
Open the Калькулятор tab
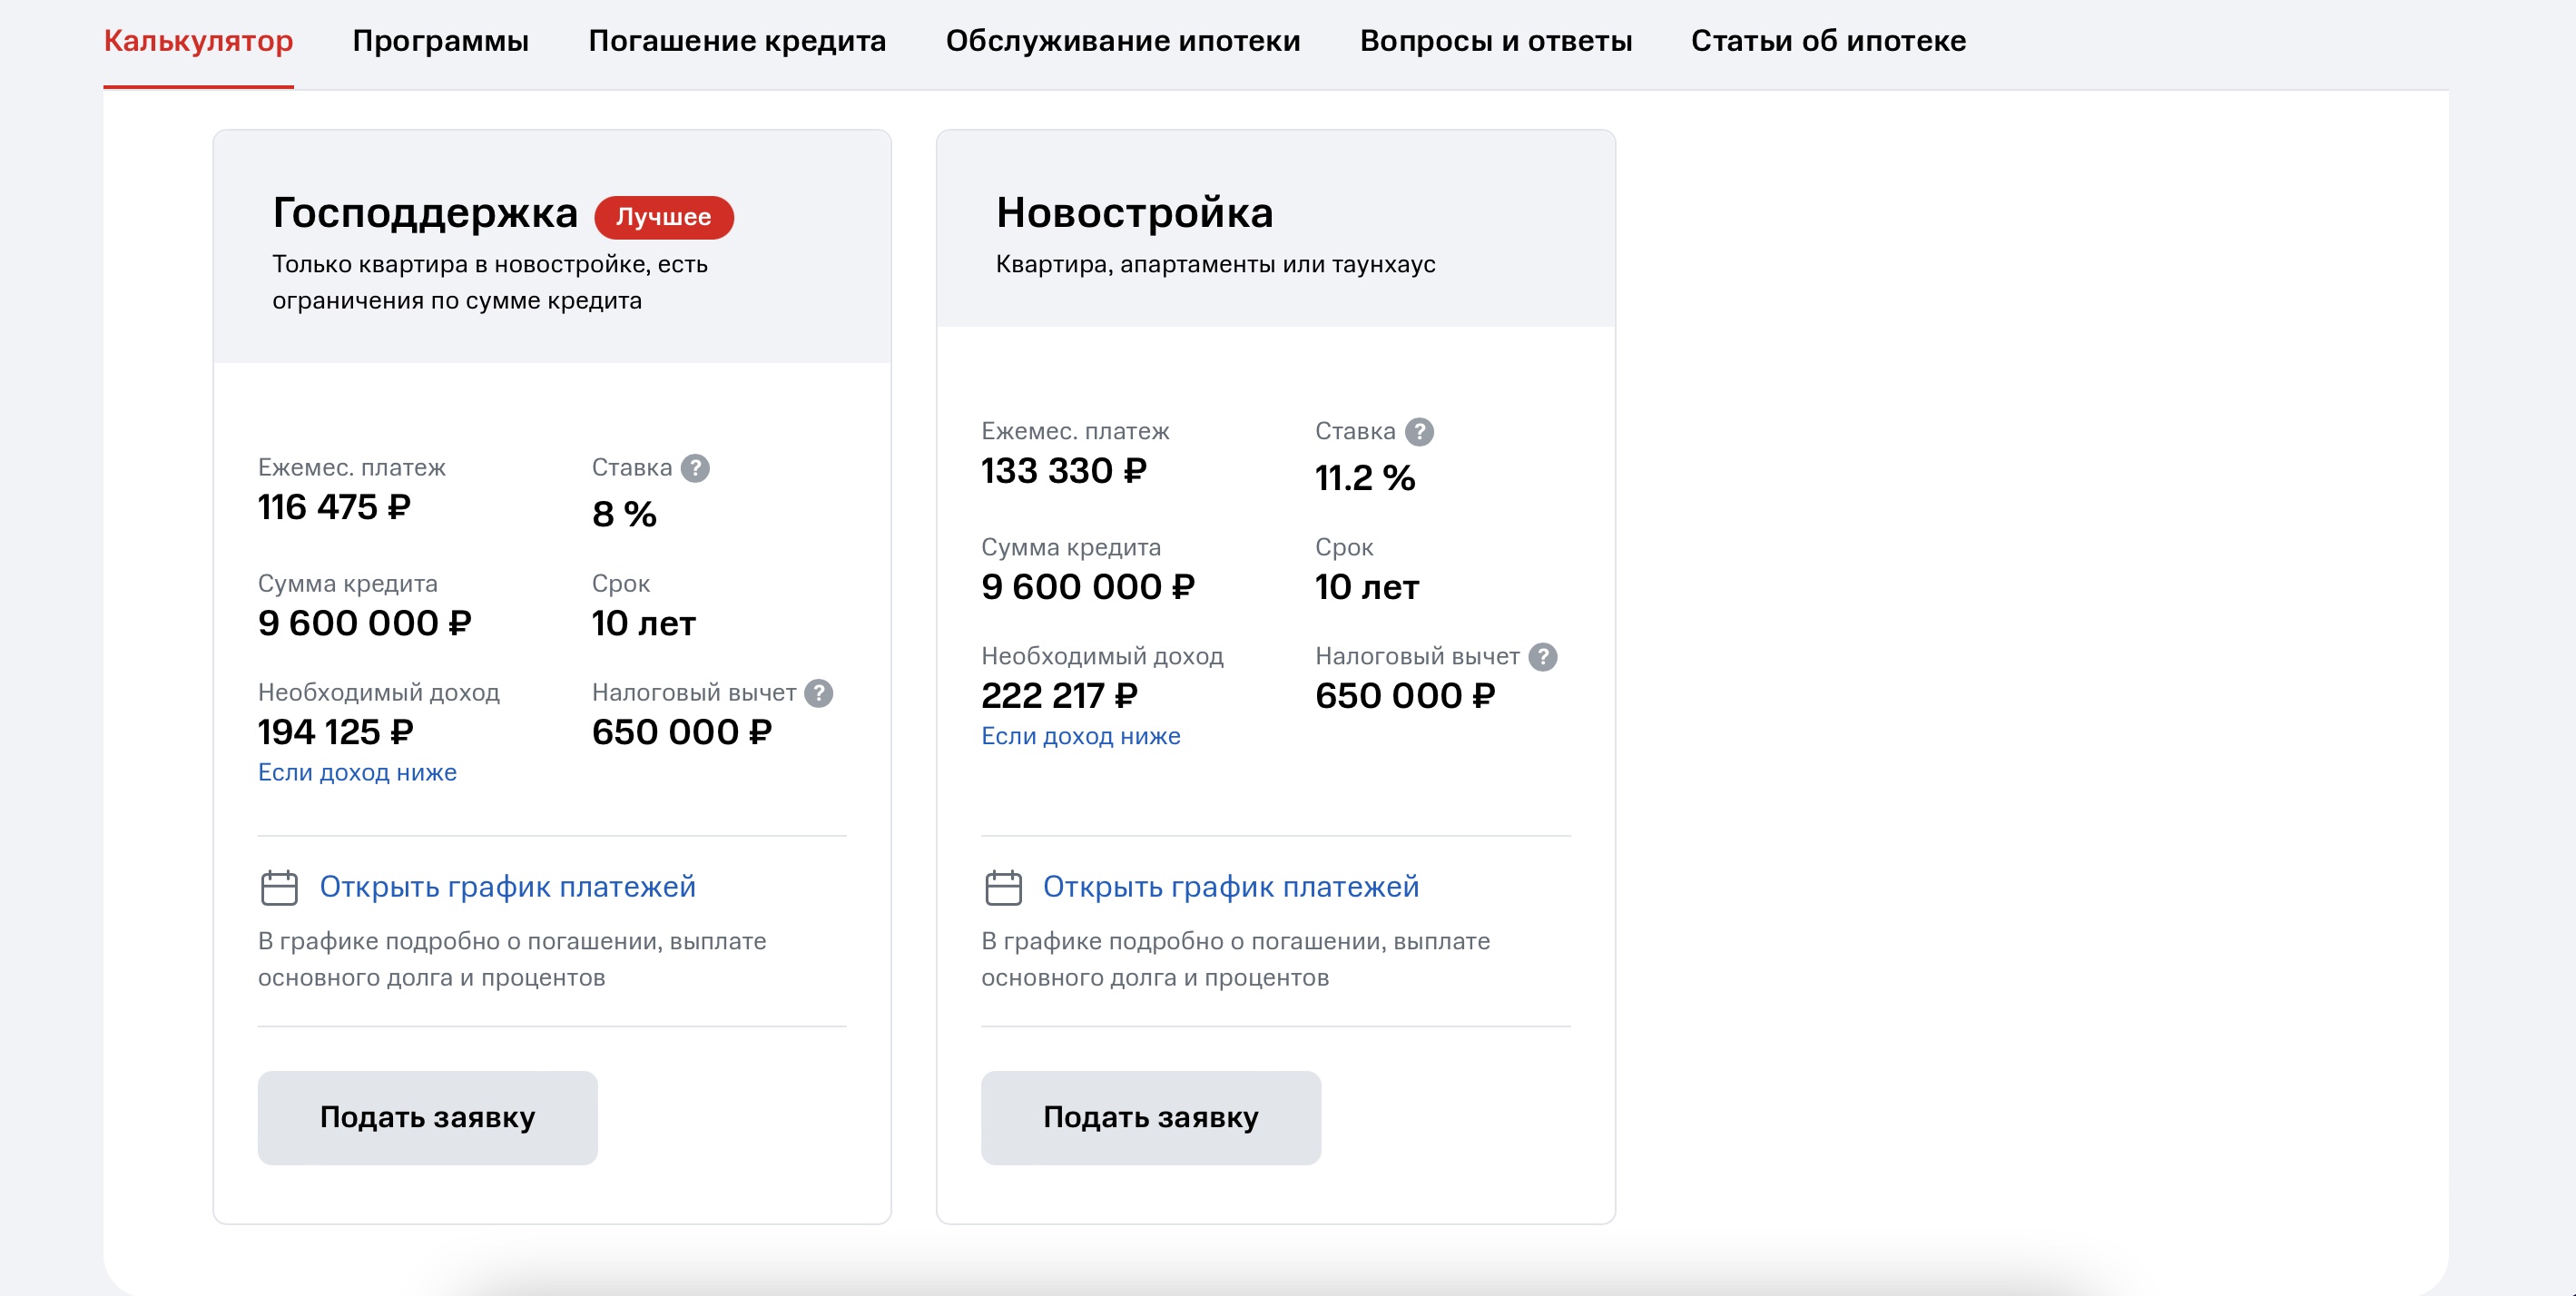[x=198, y=41]
